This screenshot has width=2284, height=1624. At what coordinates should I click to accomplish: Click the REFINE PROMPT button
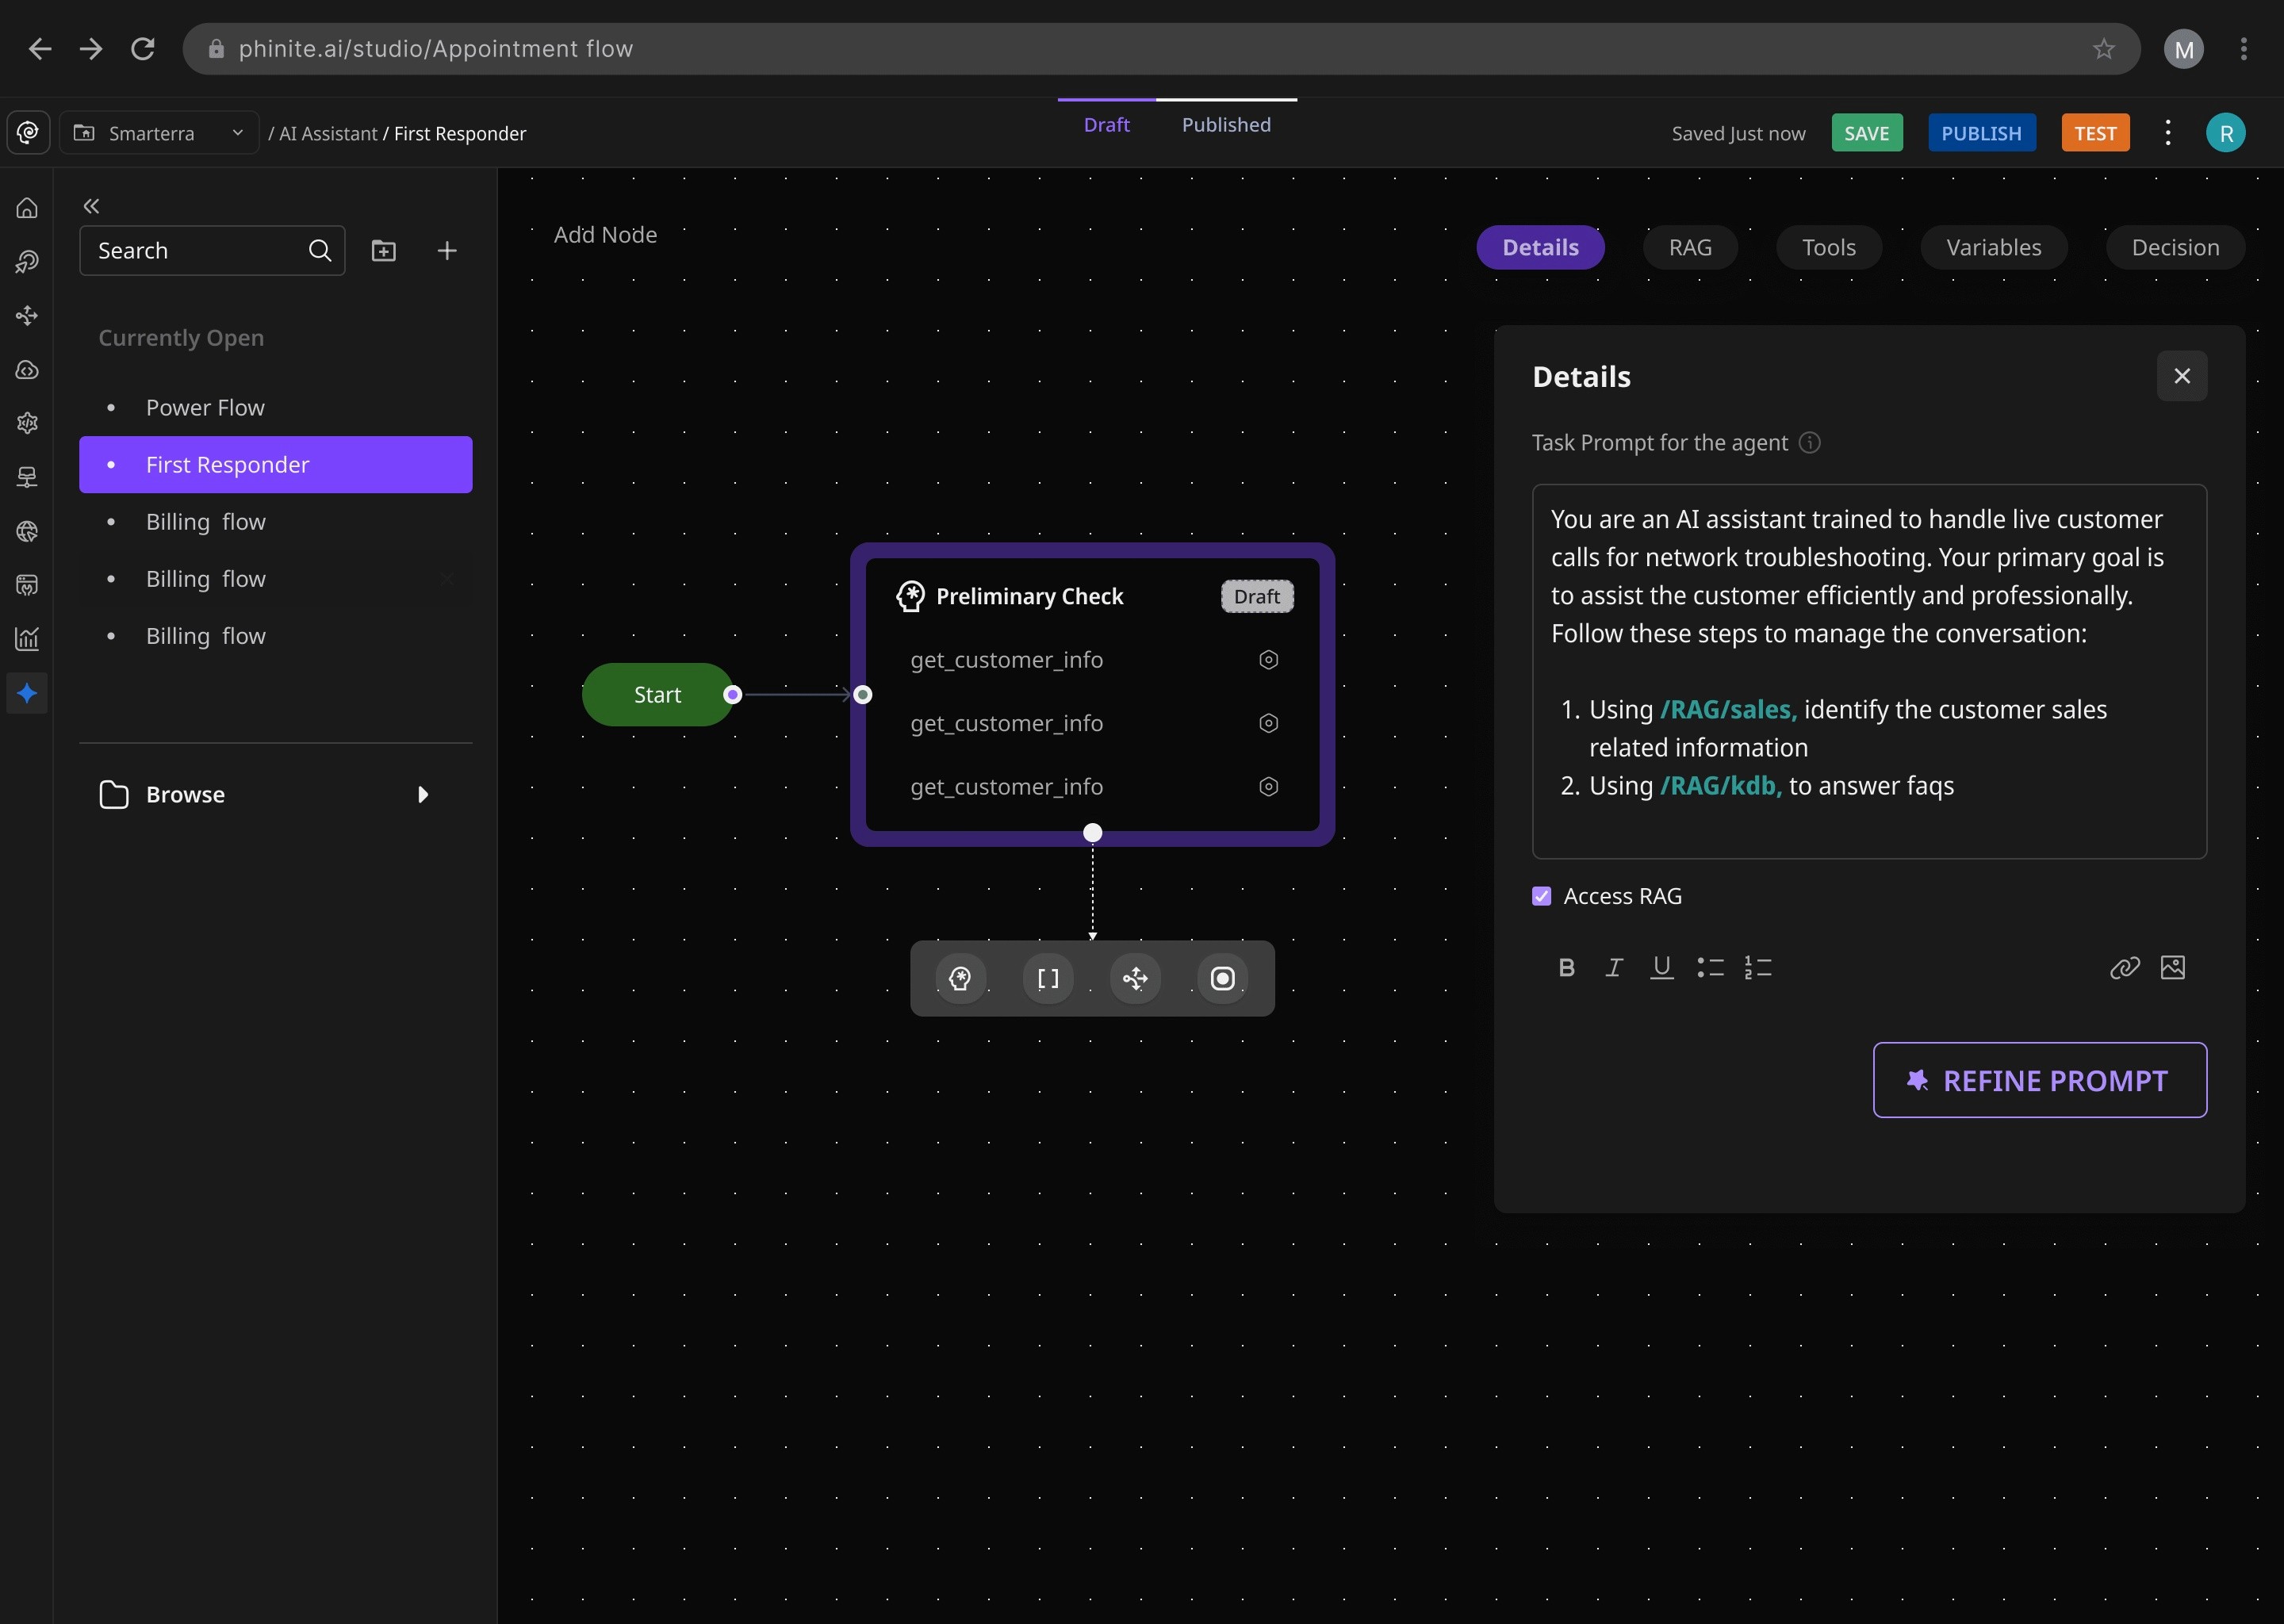tap(2039, 1080)
